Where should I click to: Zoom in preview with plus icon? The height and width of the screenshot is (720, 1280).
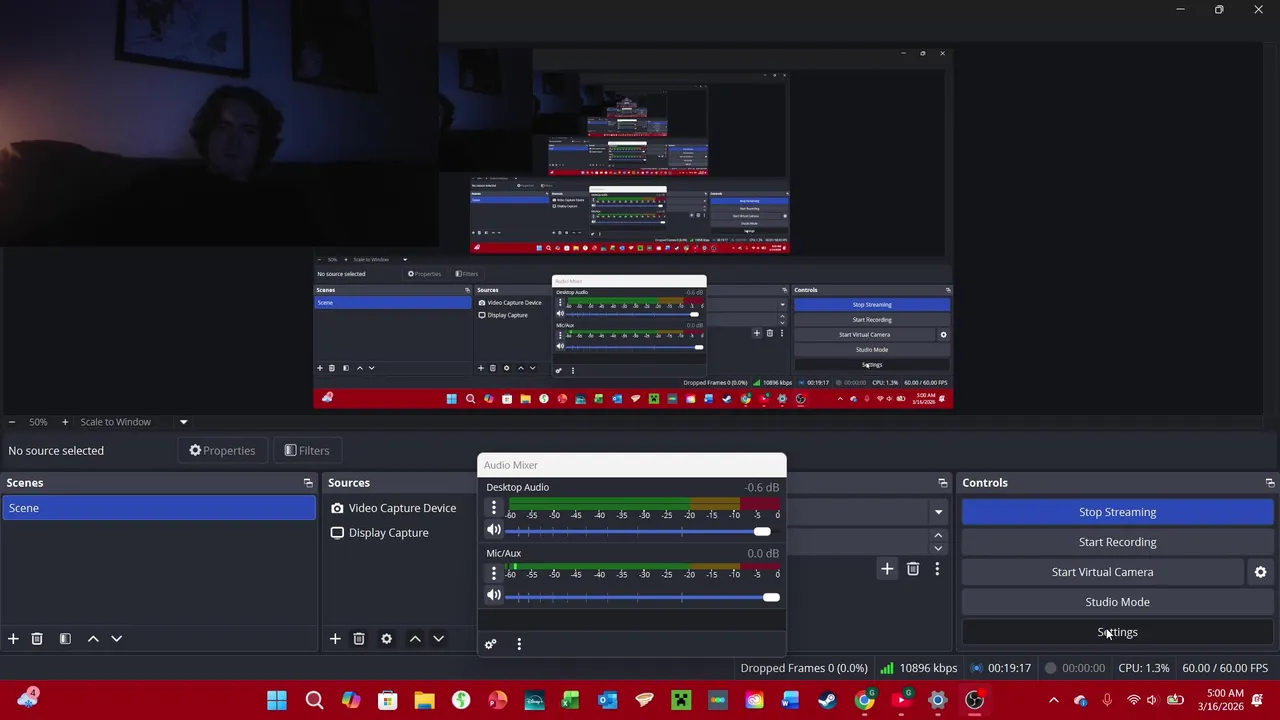pos(65,422)
